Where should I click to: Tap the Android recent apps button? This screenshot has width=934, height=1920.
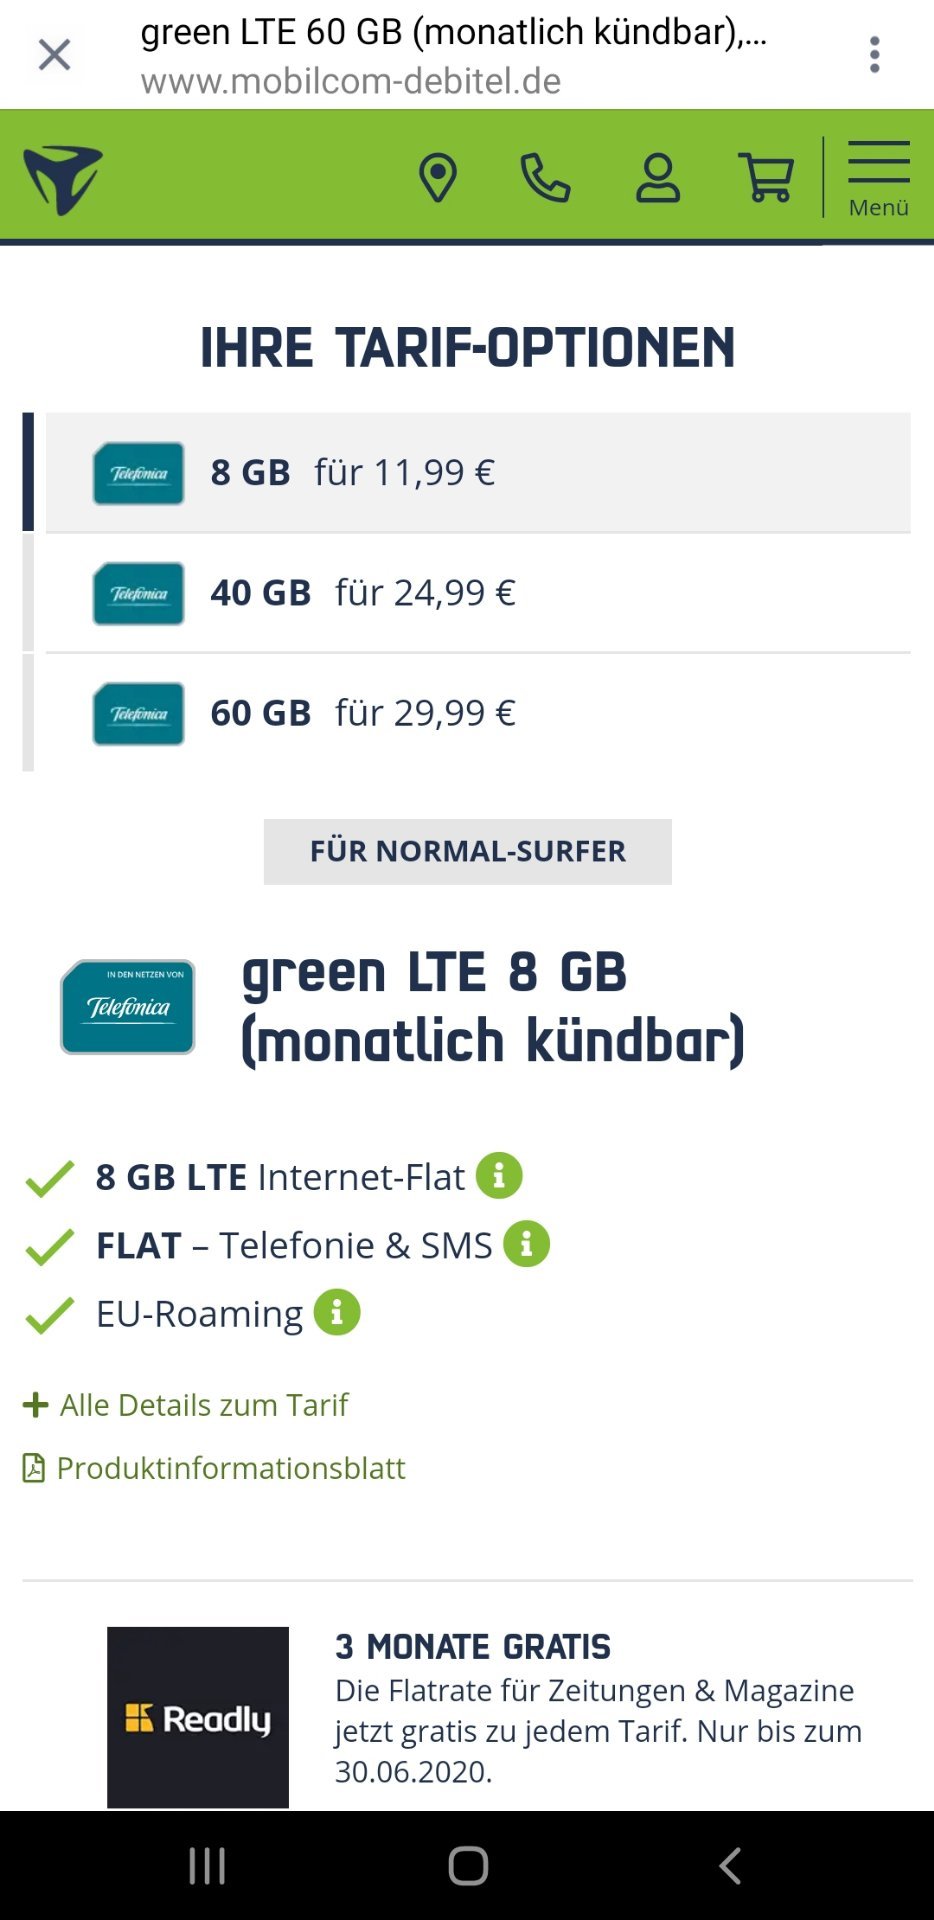coord(207,1866)
